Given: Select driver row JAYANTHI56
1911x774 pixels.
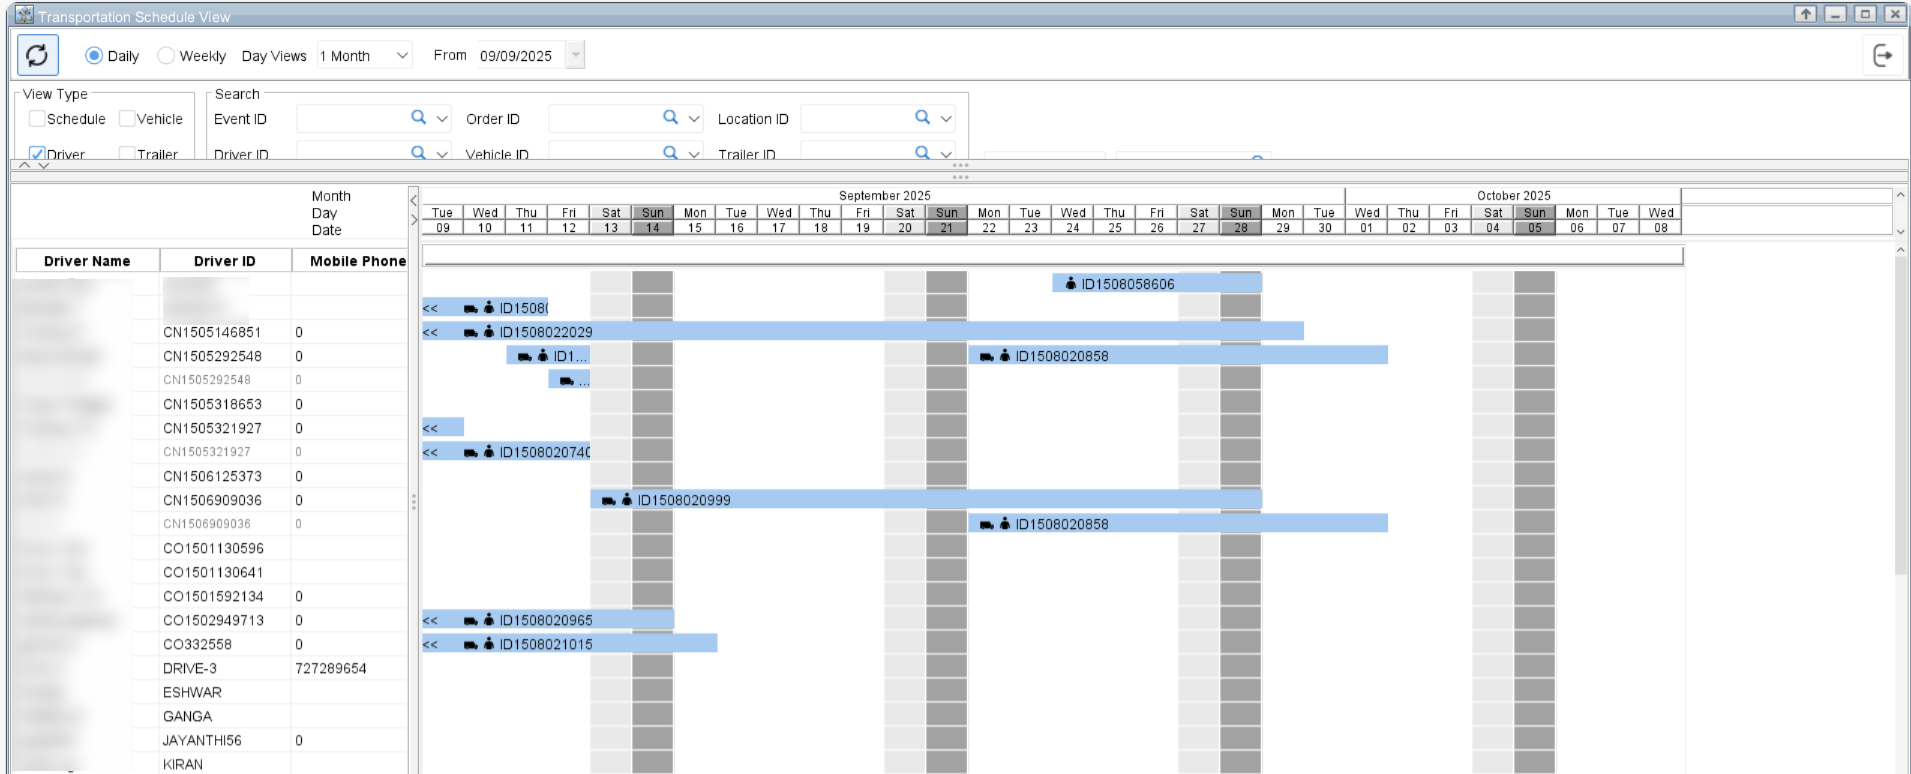Looking at the screenshot, I should pyautogui.click(x=212, y=740).
